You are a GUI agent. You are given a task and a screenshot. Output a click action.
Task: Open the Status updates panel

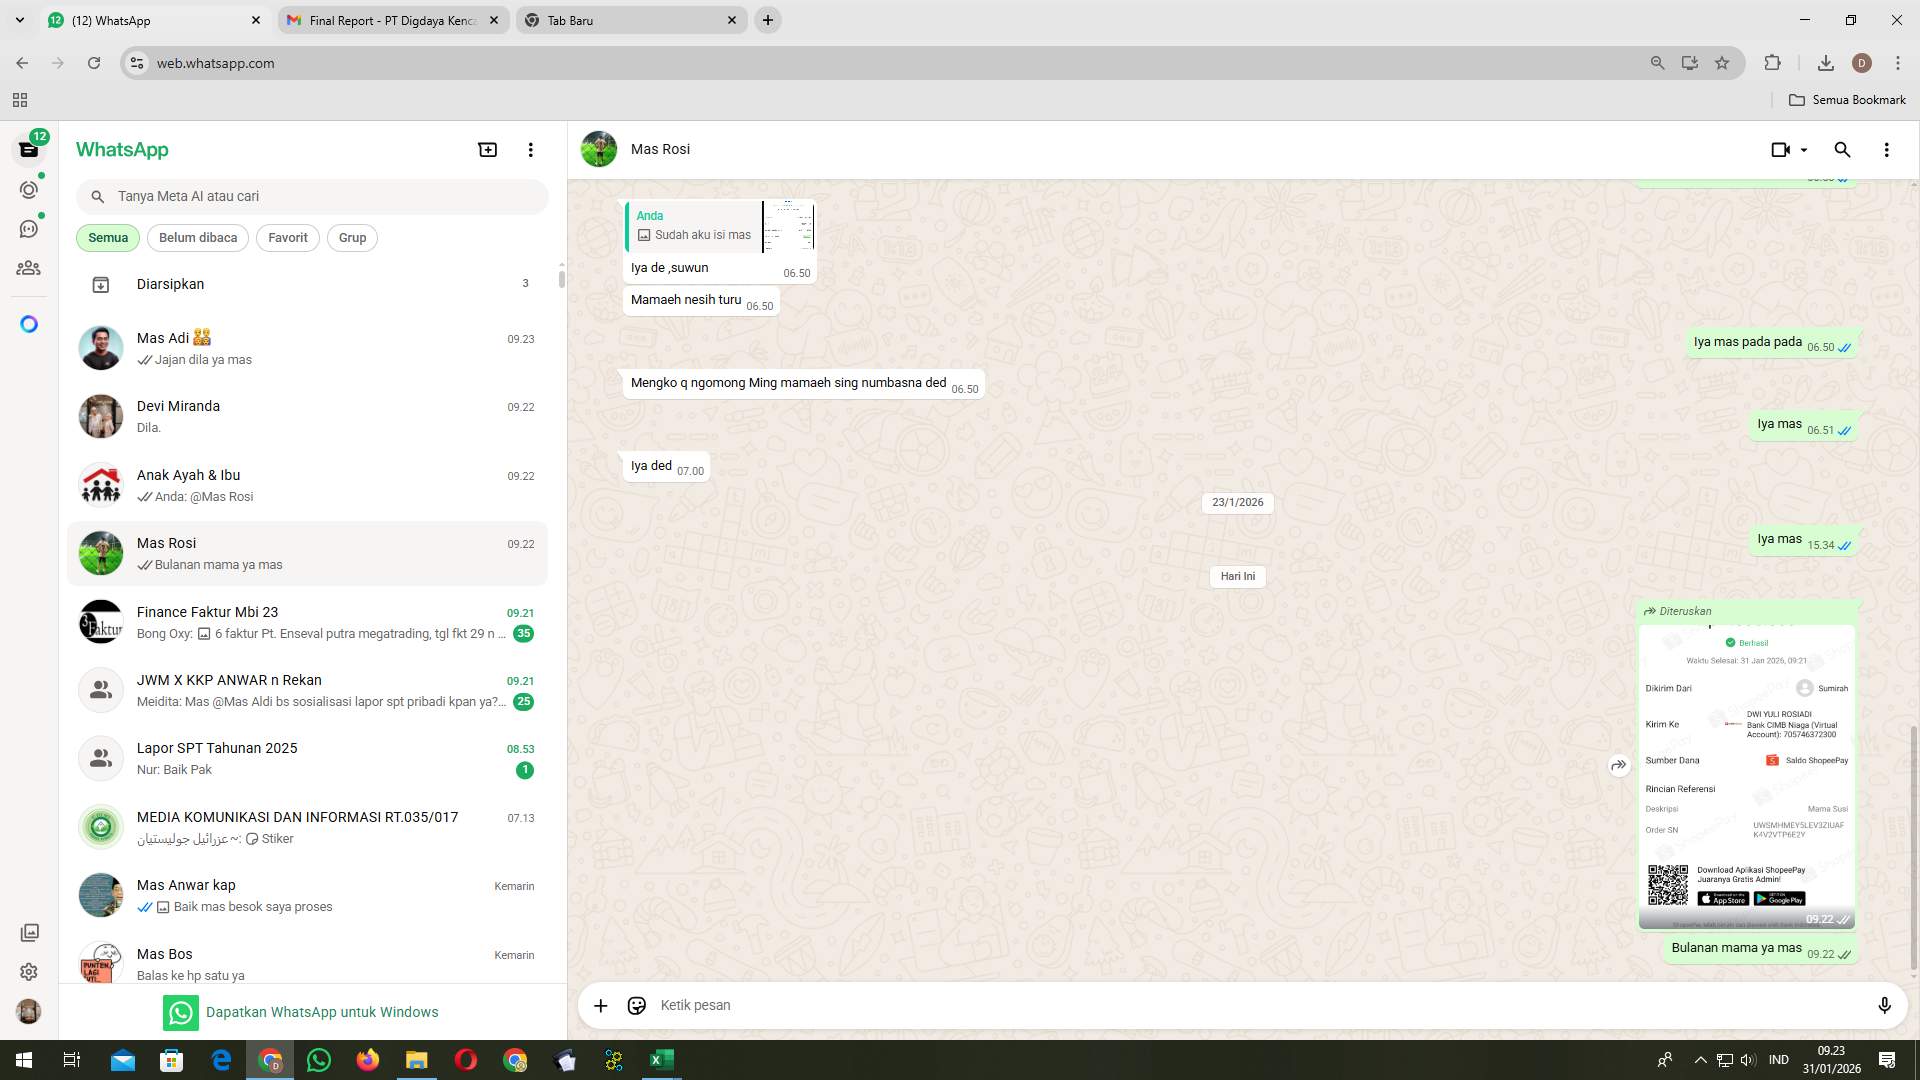pos(29,188)
